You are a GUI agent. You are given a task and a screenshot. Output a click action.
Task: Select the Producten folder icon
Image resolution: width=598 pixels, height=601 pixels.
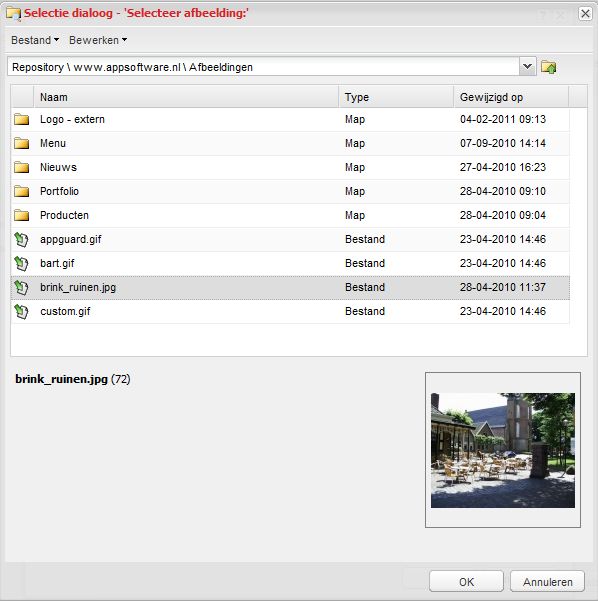point(21,215)
